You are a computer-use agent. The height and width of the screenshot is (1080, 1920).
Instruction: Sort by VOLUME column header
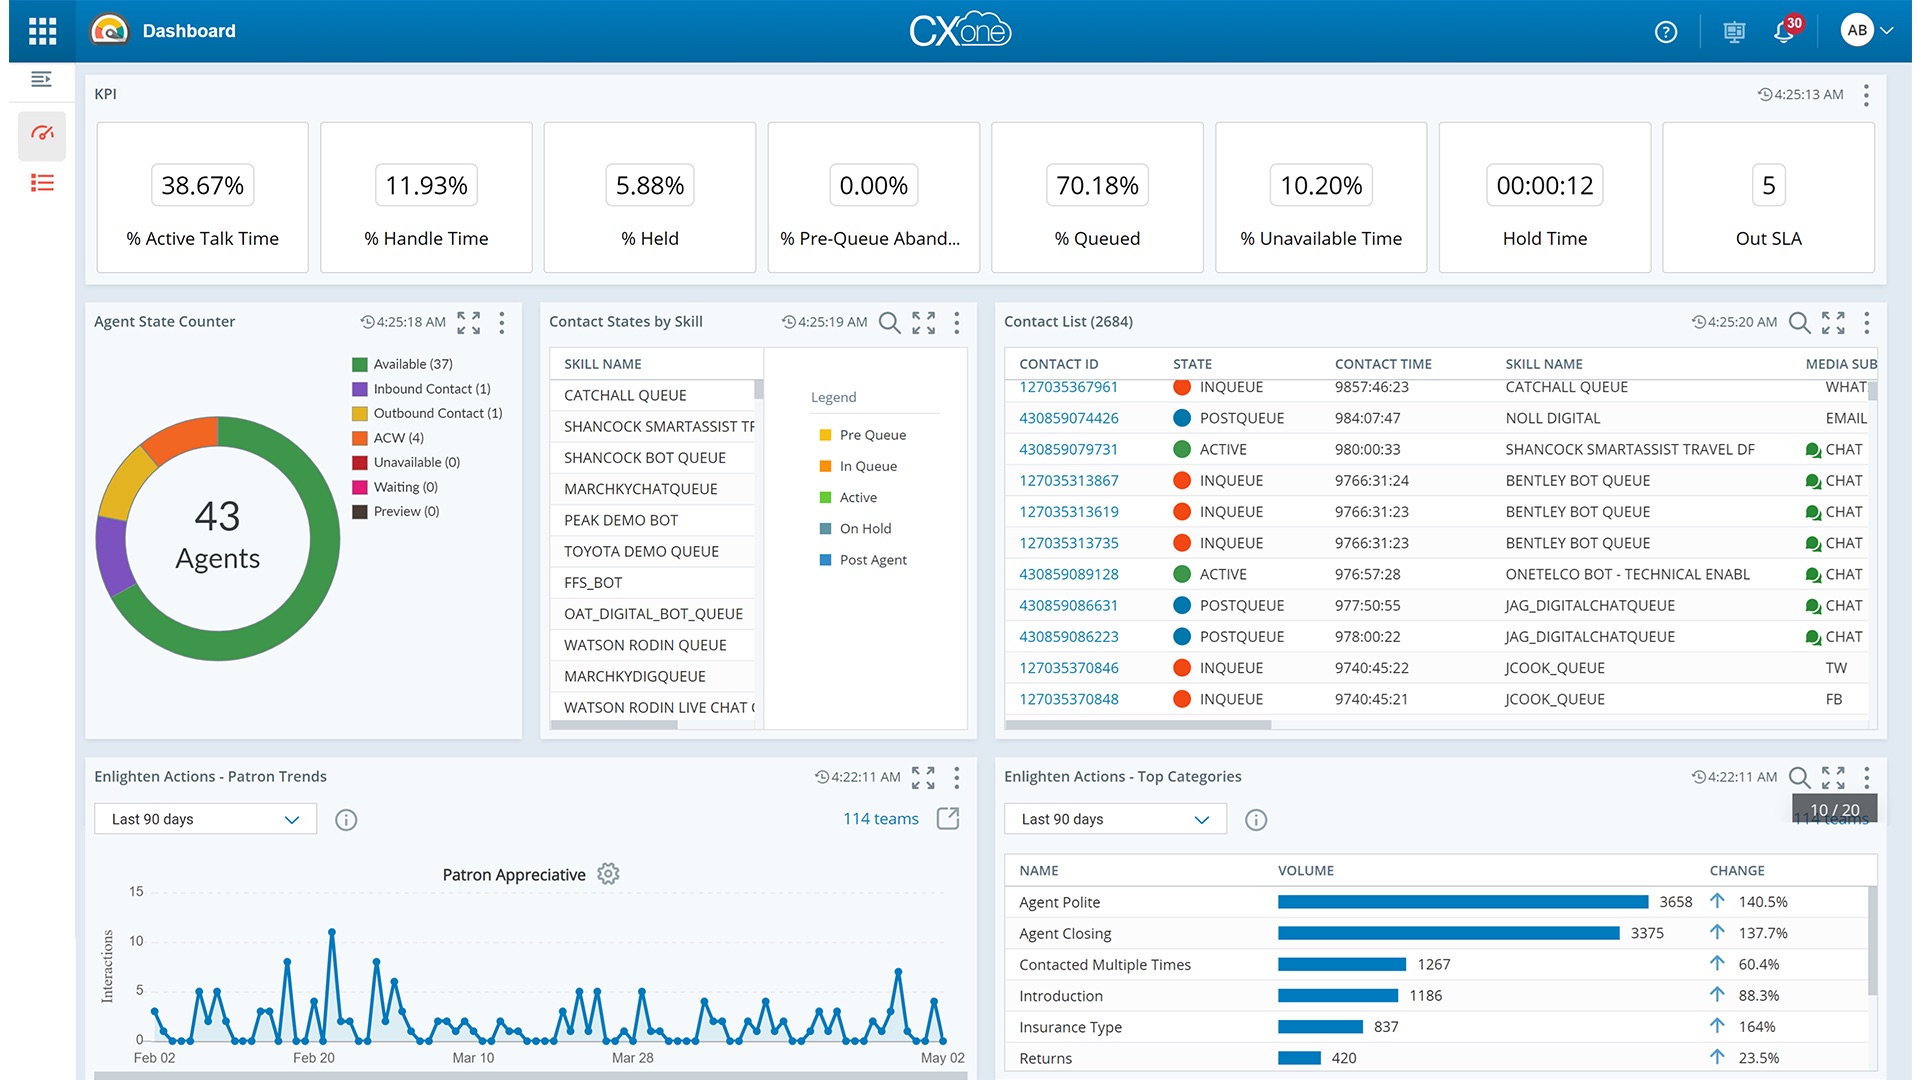tap(1306, 871)
